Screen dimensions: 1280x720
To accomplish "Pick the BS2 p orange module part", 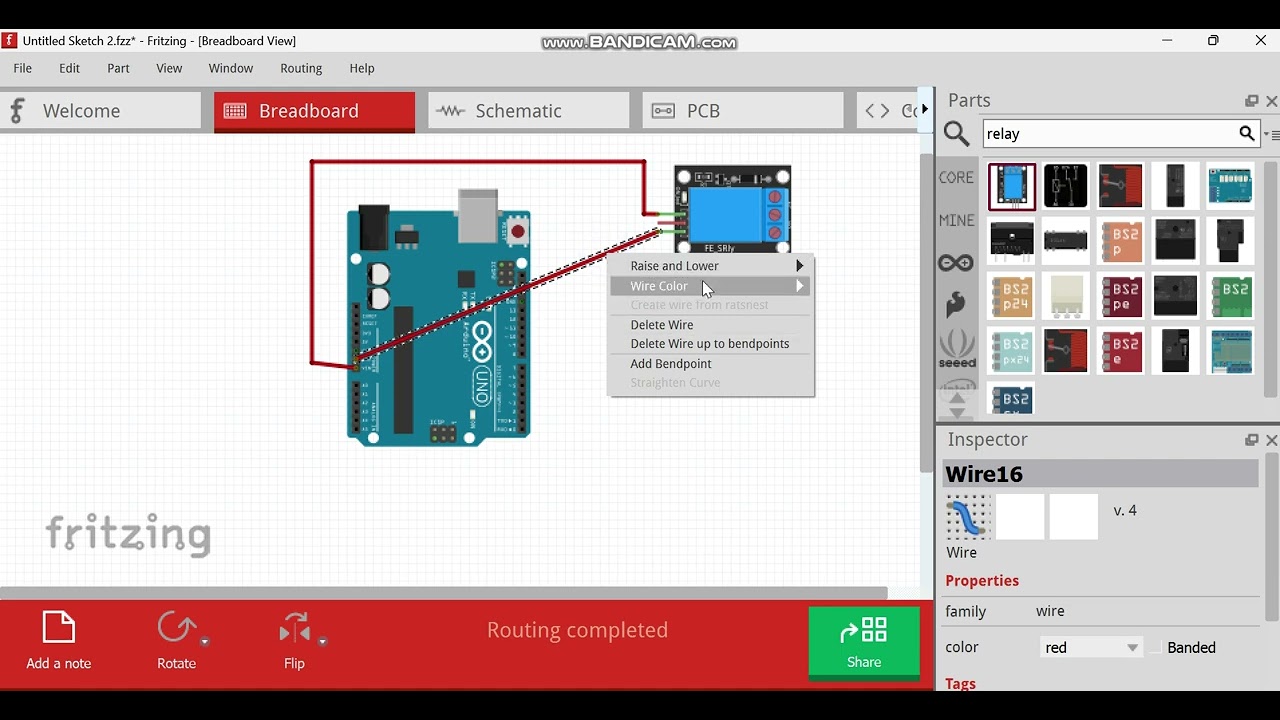I will coord(1120,241).
